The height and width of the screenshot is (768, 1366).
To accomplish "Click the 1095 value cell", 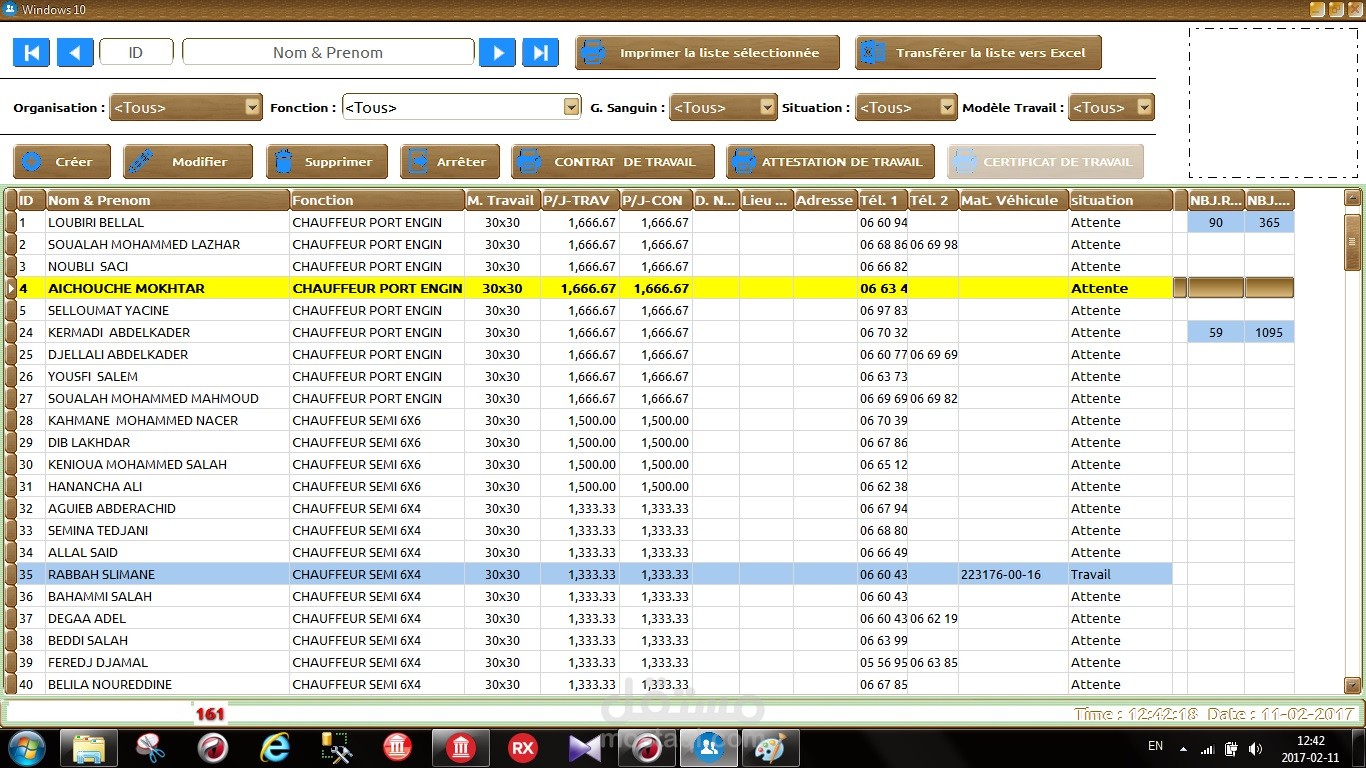I will pos(1269,332).
